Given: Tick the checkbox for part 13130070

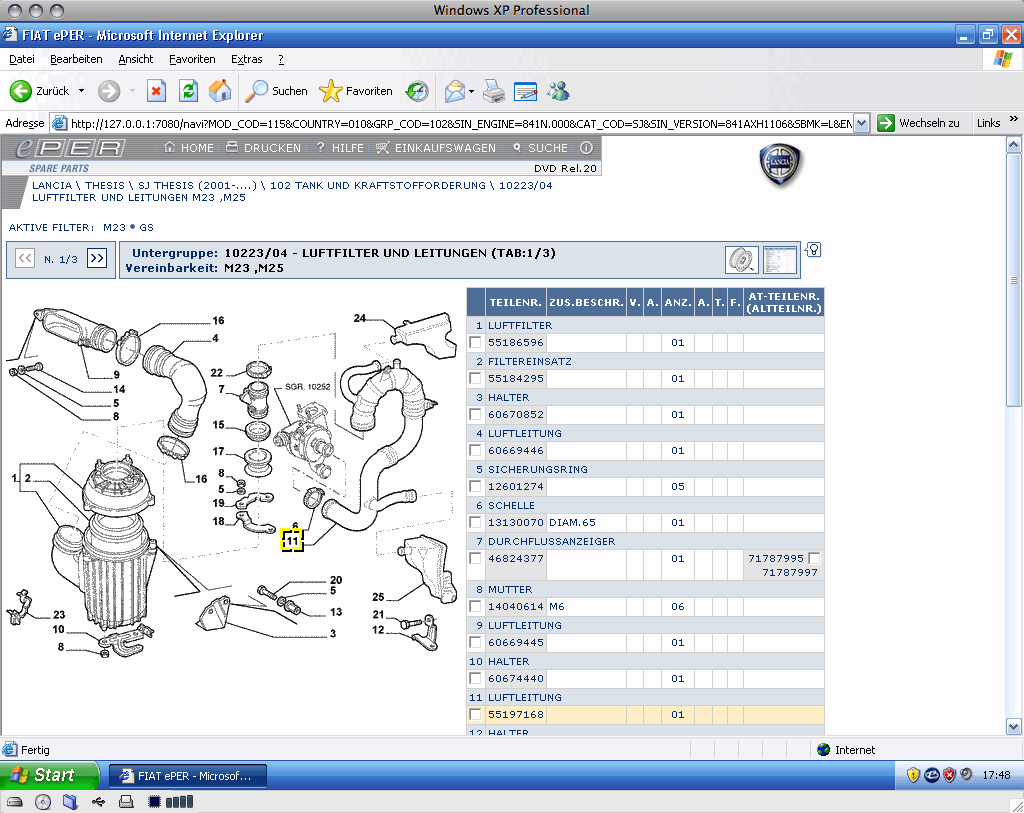Looking at the screenshot, I should click(x=475, y=522).
